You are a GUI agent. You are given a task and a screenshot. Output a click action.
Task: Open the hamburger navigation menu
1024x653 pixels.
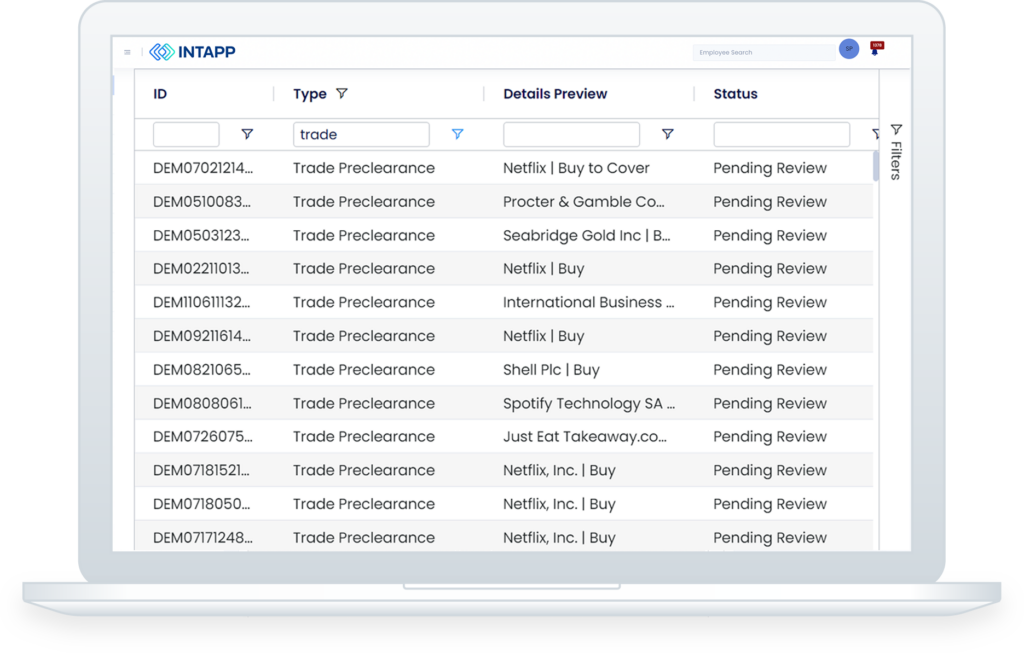click(127, 52)
